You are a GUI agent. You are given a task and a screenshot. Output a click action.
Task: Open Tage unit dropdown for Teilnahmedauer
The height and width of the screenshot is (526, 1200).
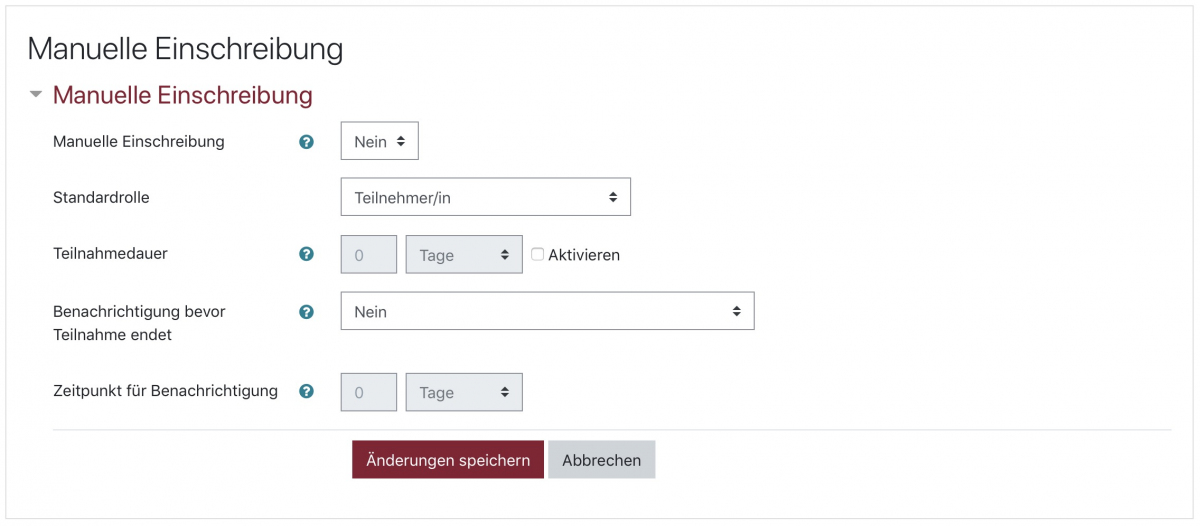pyautogui.click(x=464, y=255)
